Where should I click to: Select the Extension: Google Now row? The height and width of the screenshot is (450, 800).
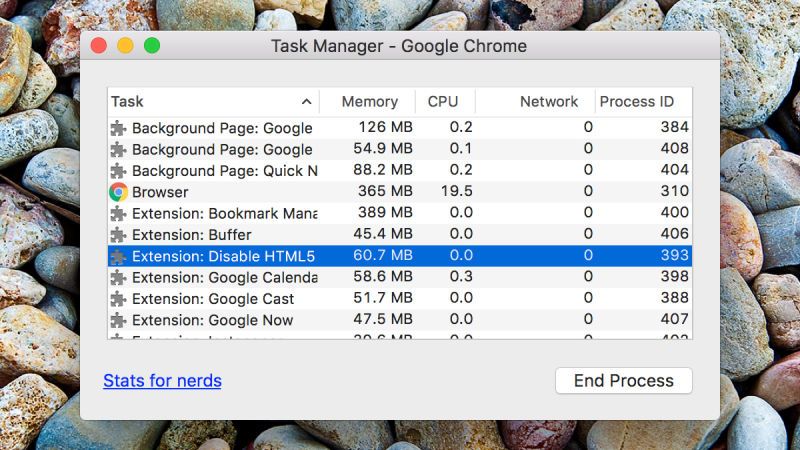pos(400,320)
